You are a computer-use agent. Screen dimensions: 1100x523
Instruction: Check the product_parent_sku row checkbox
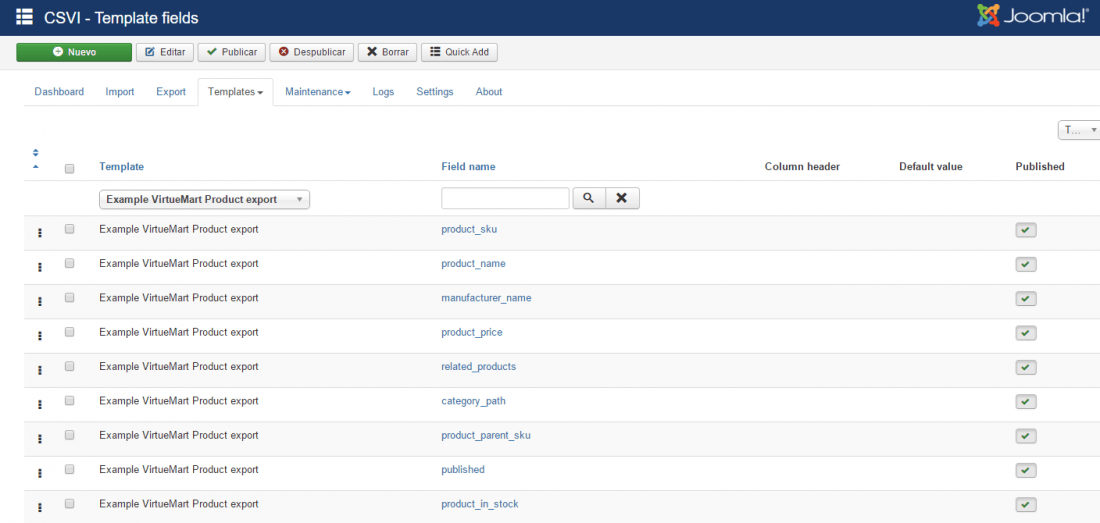(x=69, y=435)
